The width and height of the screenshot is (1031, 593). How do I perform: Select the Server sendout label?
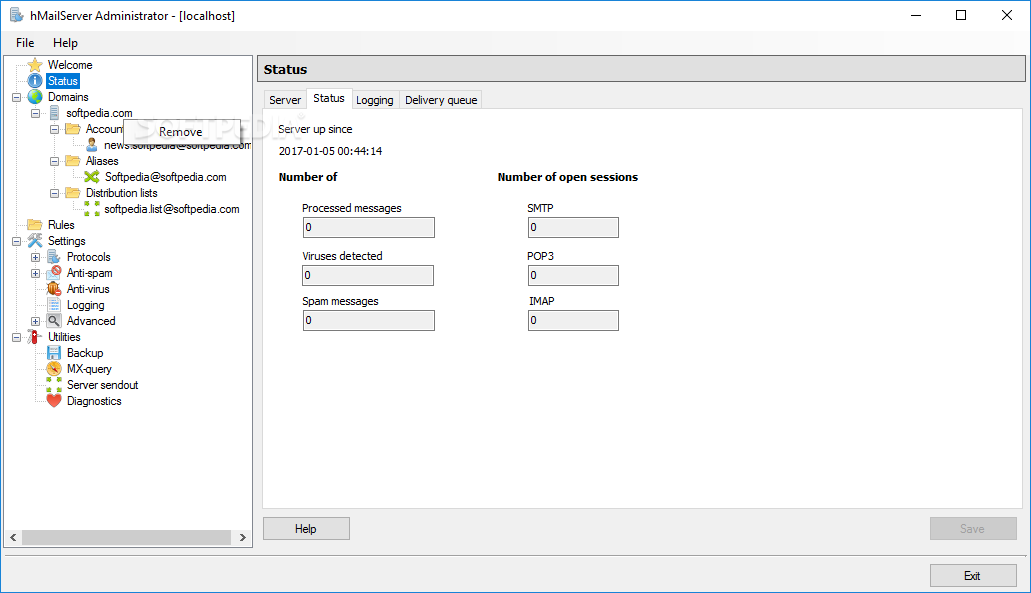click(103, 385)
